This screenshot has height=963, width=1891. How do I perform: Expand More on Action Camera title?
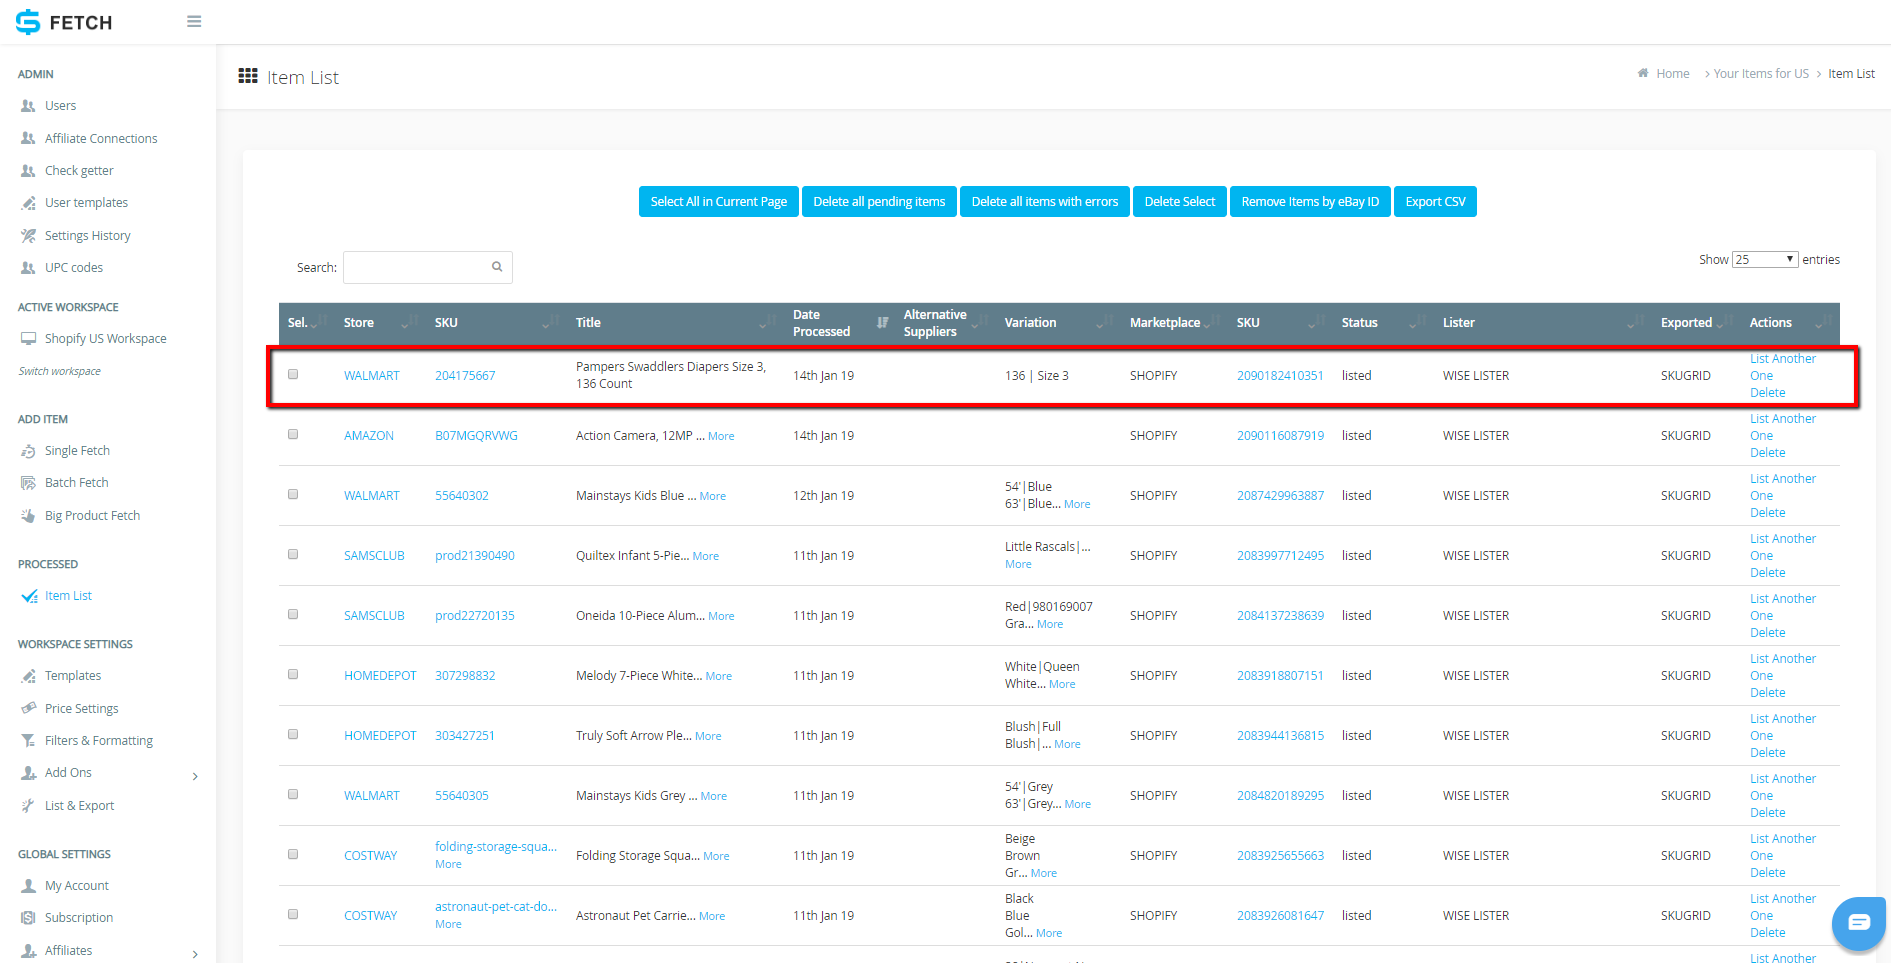(x=721, y=436)
